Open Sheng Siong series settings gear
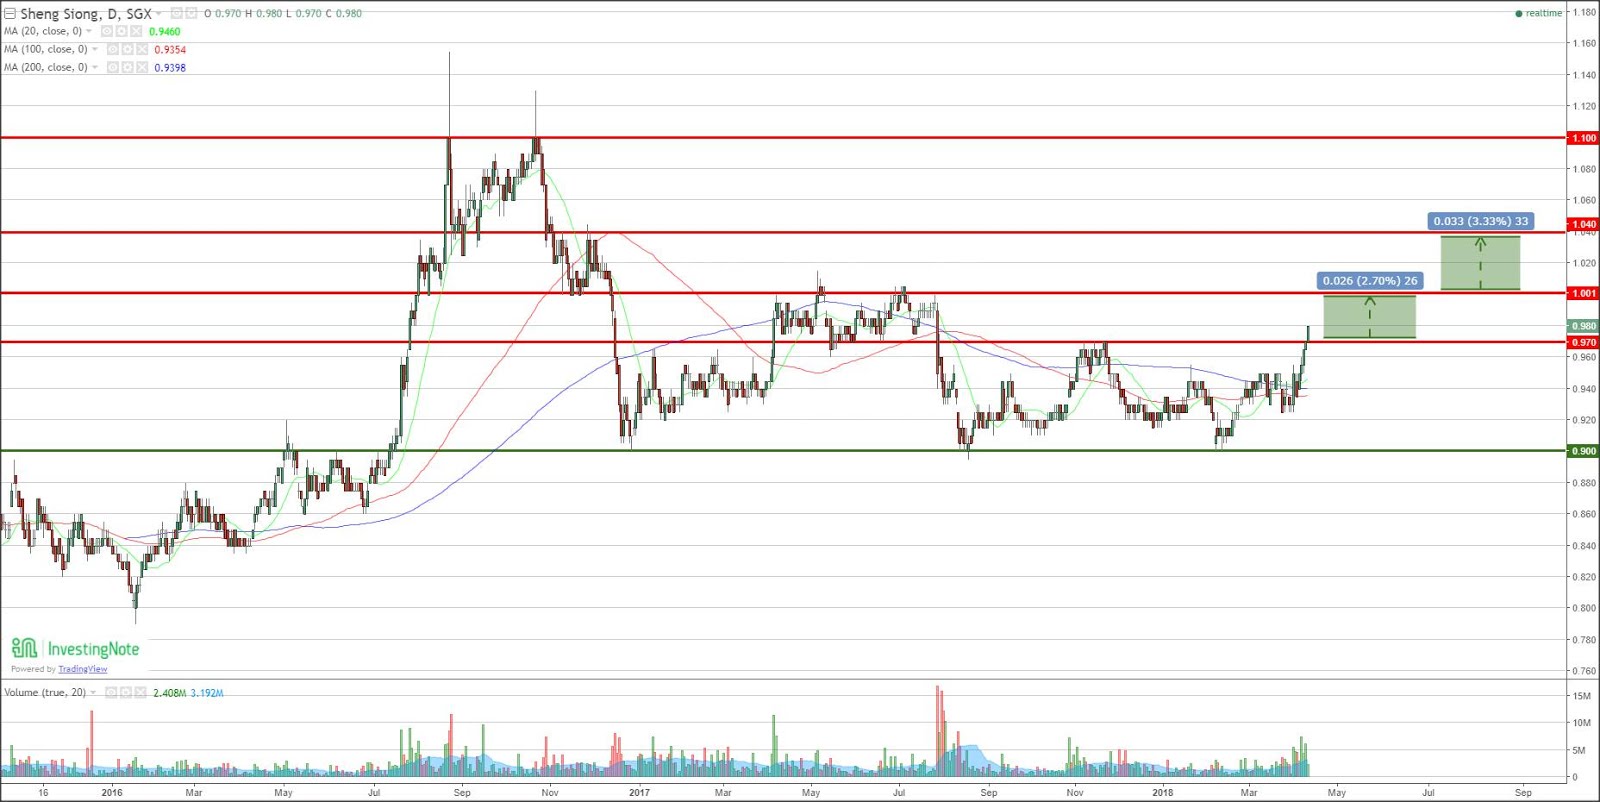Viewport: 1600px width, 802px height. 191,13
